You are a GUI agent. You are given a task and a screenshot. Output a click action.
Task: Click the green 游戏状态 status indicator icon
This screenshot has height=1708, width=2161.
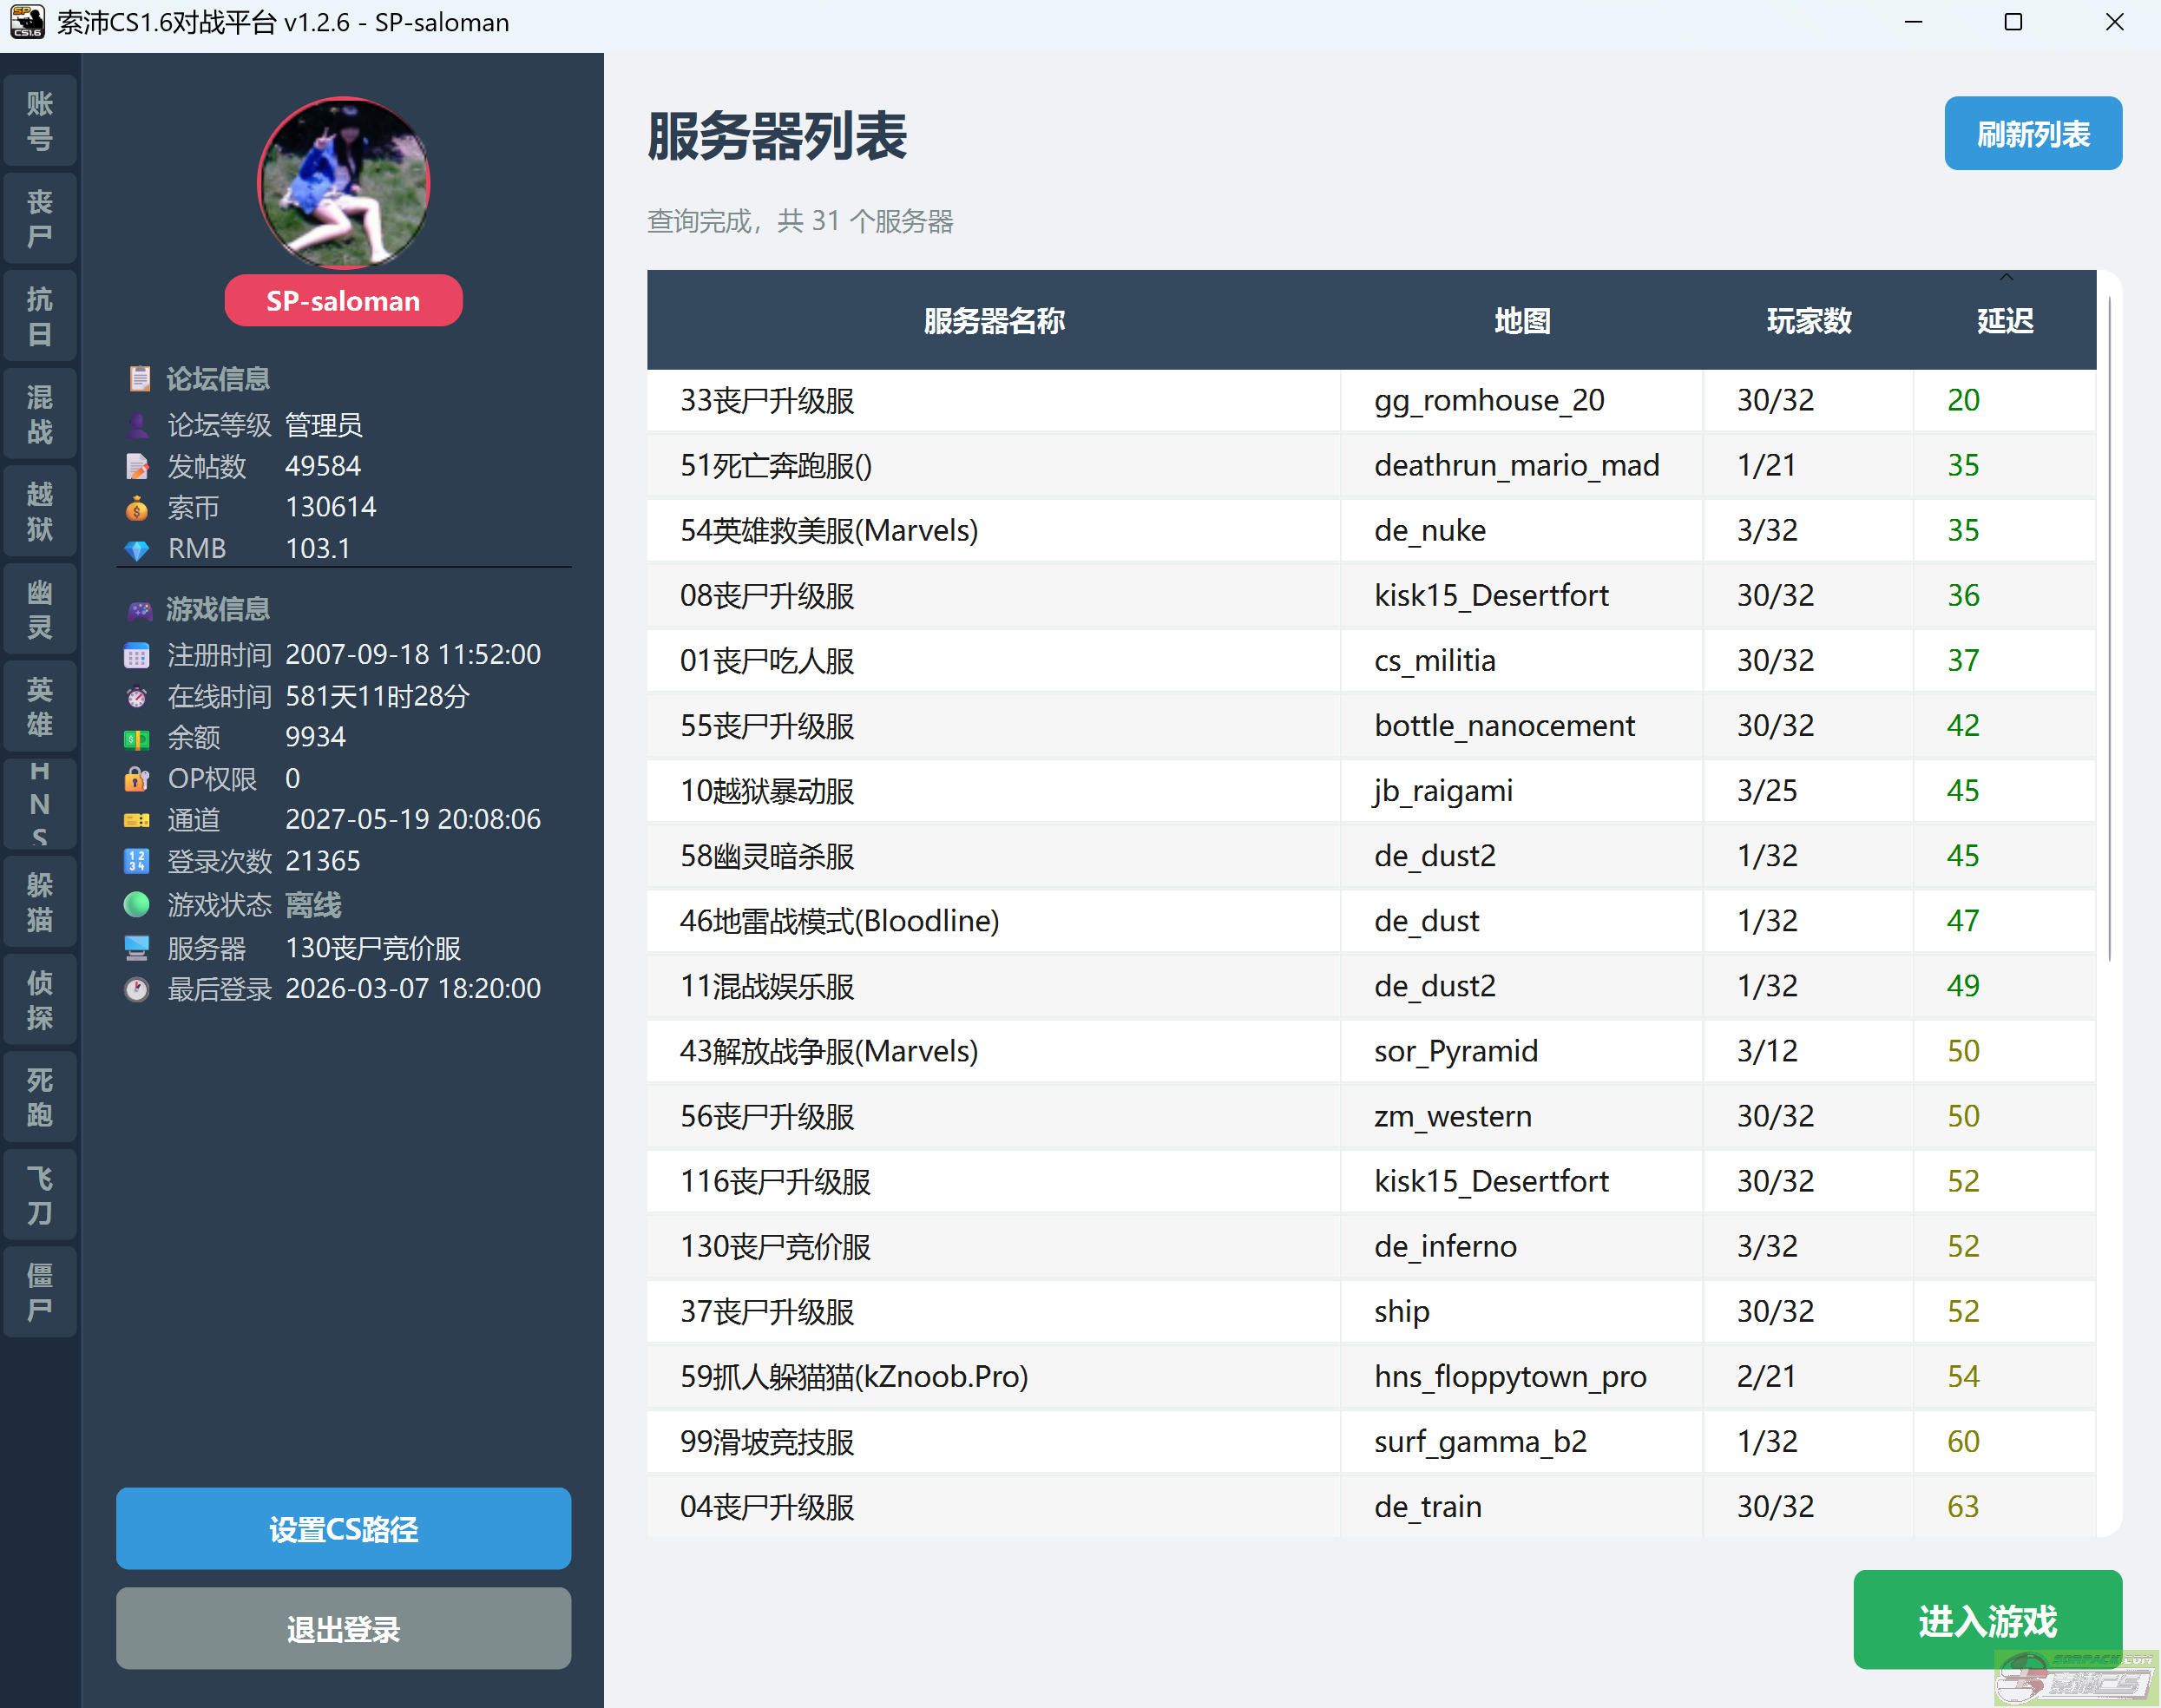(x=137, y=905)
